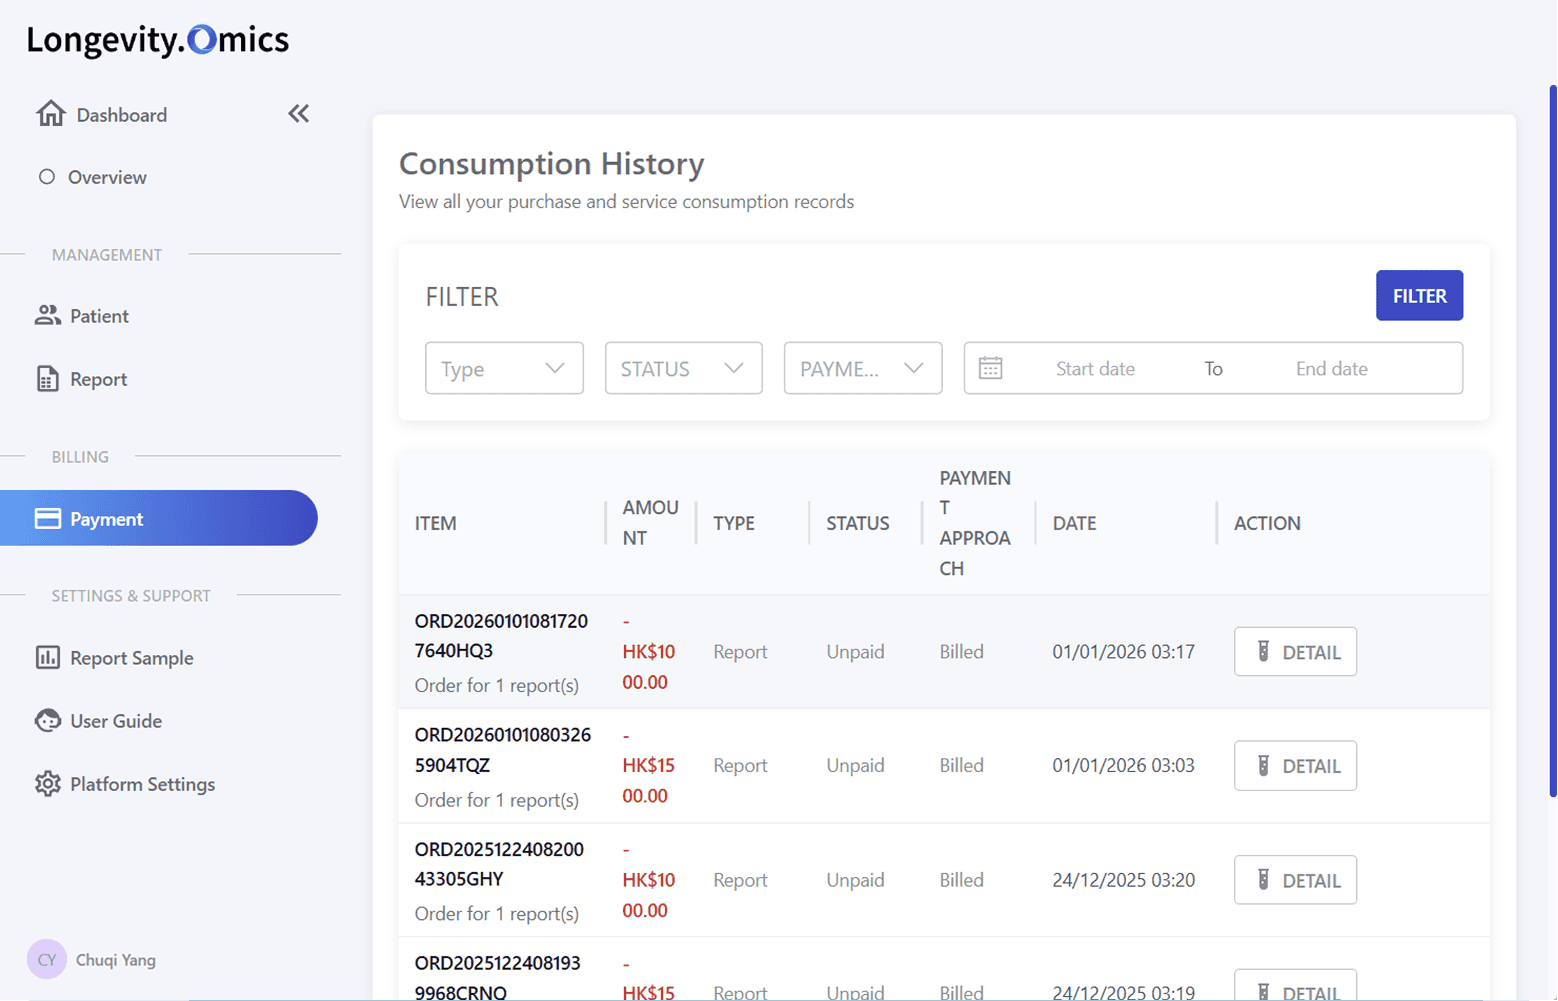Go to Patient management page
The image size is (1558, 1001).
(99, 316)
